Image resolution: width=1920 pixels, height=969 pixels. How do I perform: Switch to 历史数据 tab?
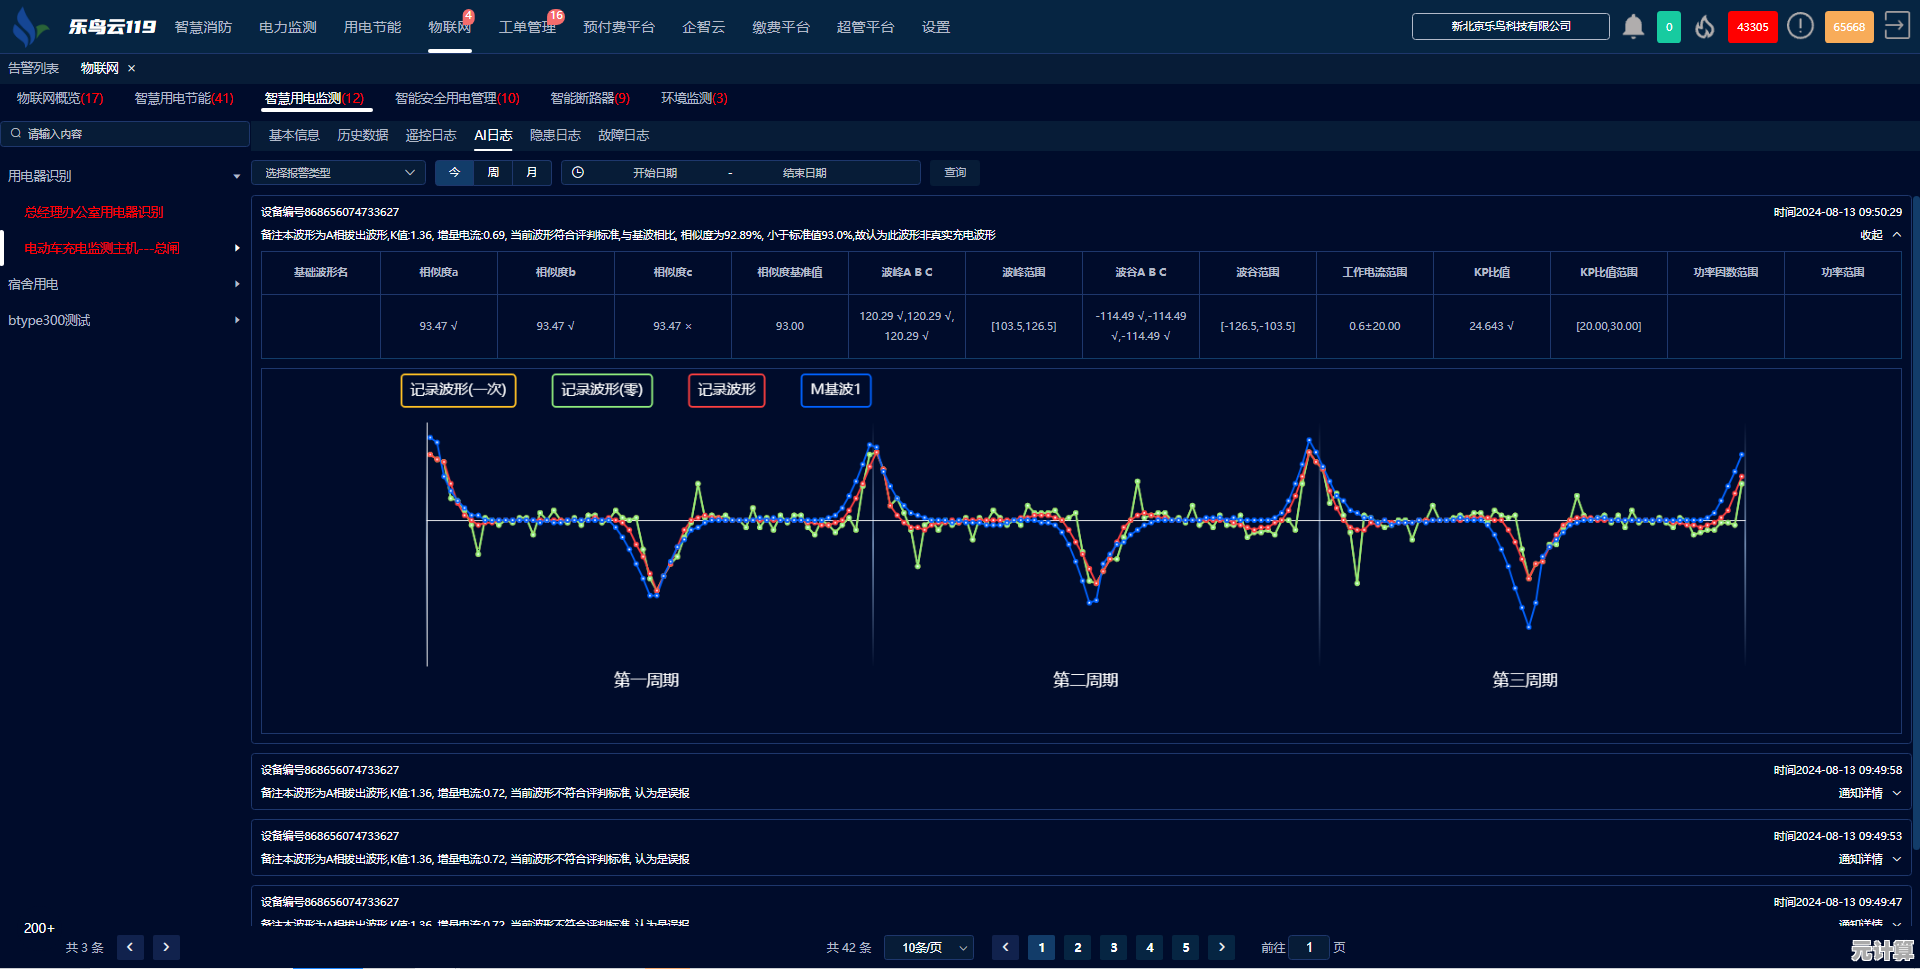click(362, 135)
